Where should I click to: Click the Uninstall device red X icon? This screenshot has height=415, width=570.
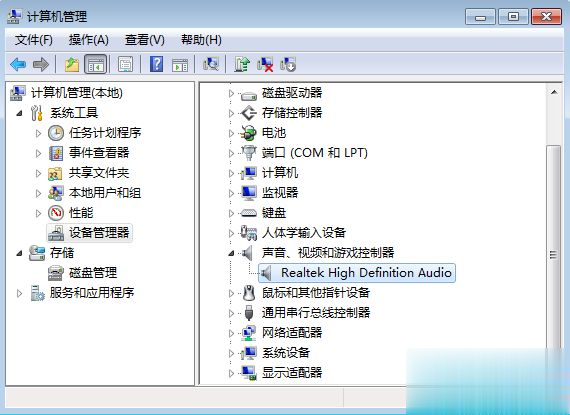coord(265,64)
